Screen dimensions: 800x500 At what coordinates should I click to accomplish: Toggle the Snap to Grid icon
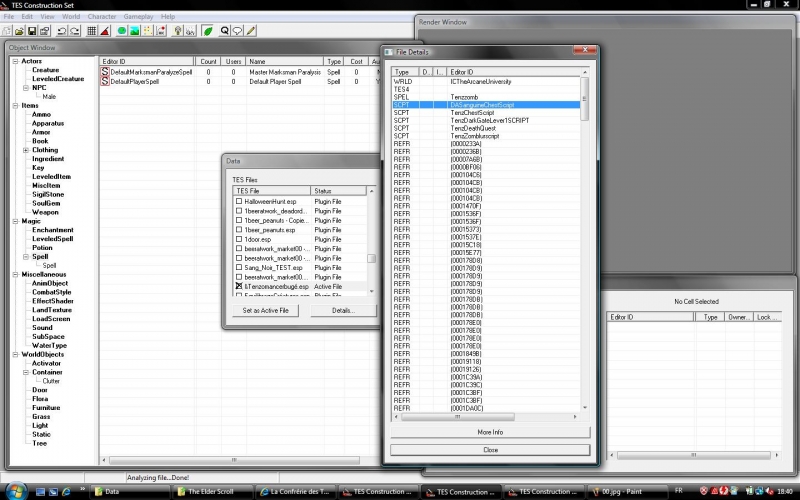pos(92,31)
